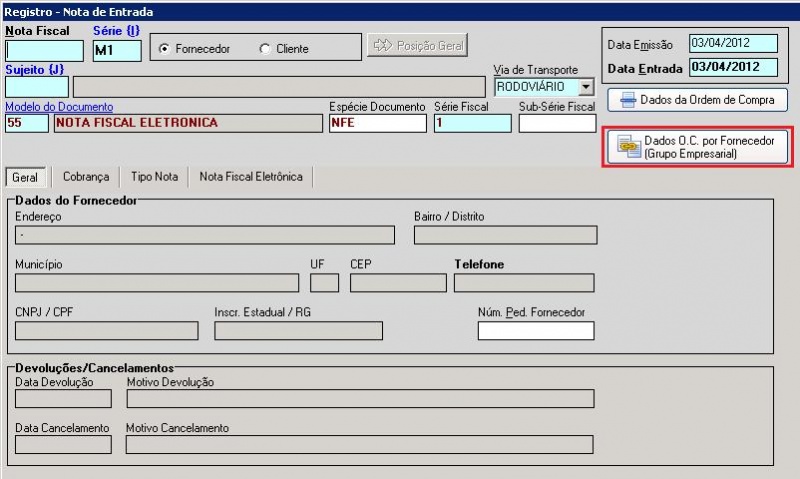The image size is (800, 479).
Task: Click the Modelo do Documento field showing 55
Action: [x=27, y=123]
